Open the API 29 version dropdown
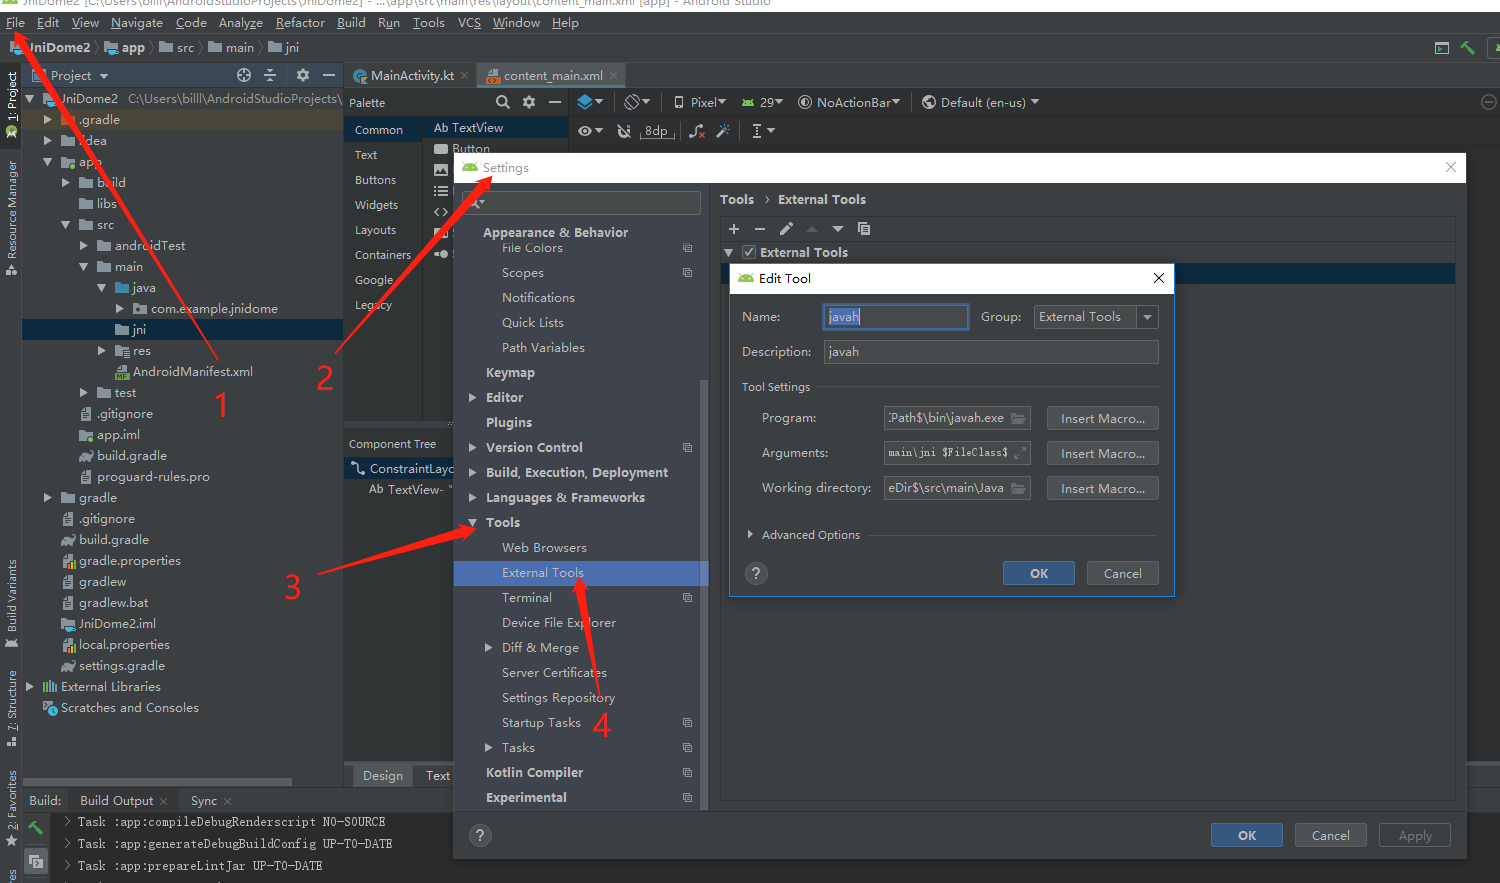 tap(762, 102)
